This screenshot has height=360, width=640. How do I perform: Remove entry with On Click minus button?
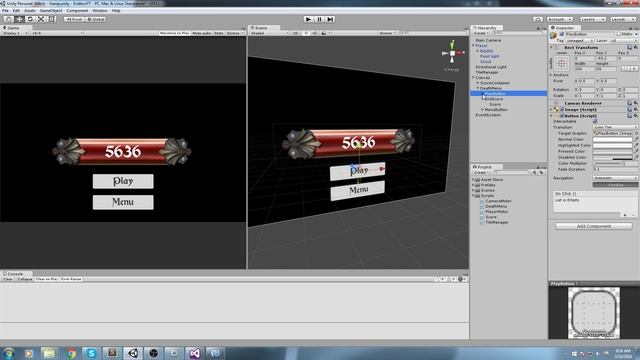tap(633, 215)
